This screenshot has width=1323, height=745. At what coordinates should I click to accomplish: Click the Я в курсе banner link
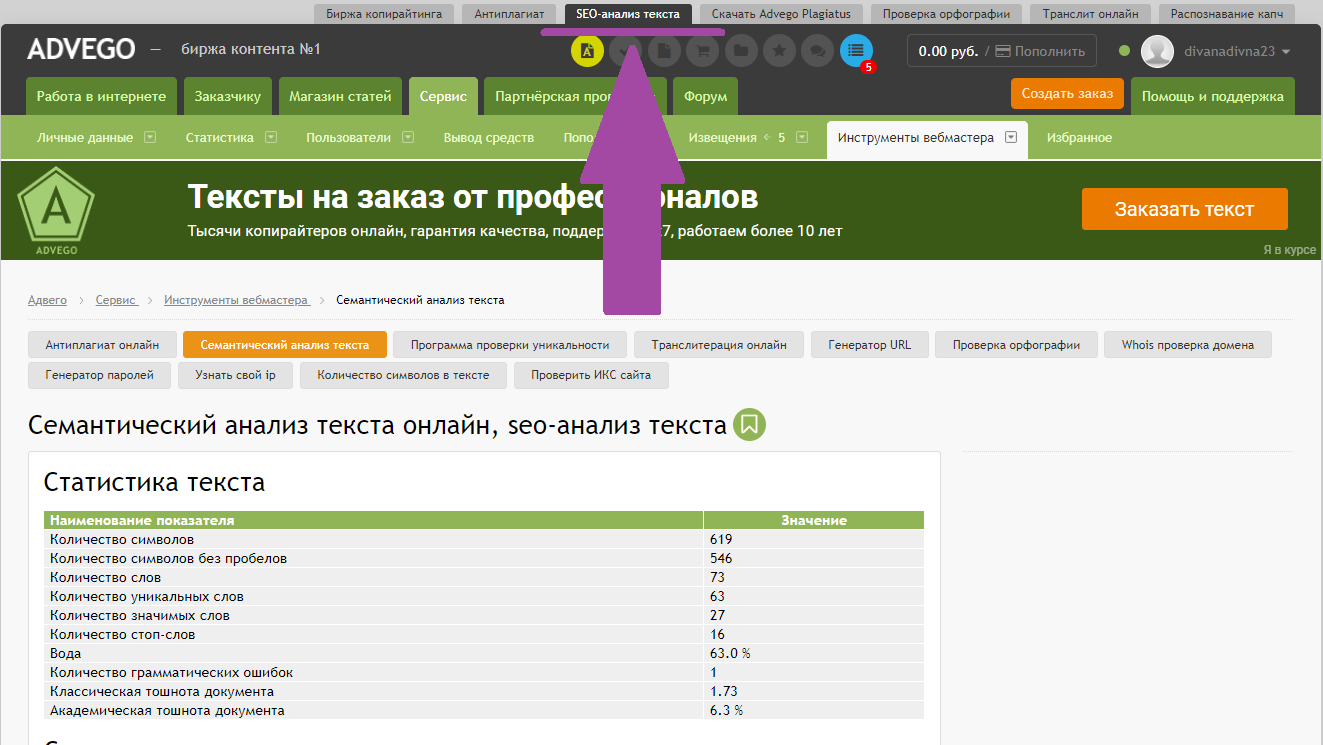pos(1290,250)
